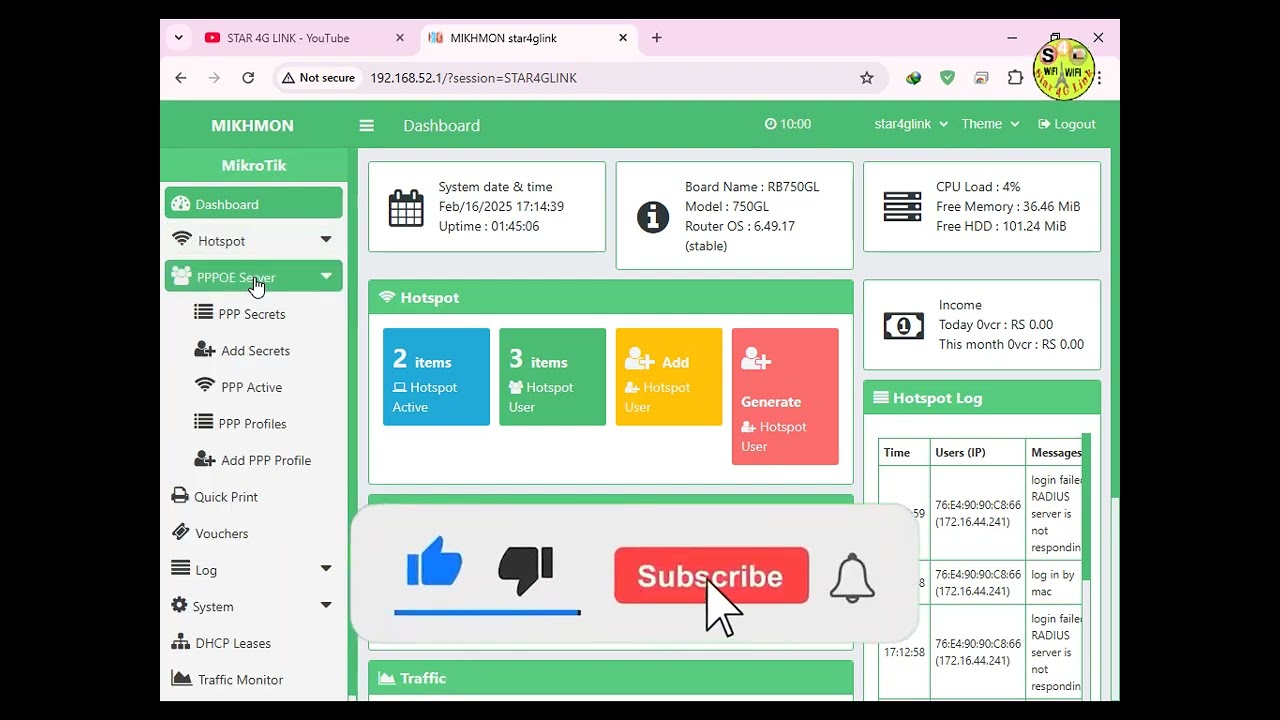This screenshot has height=720, width=1280.
Task: Expand the Hotspot sidebar menu arrow
Action: (326, 240)
